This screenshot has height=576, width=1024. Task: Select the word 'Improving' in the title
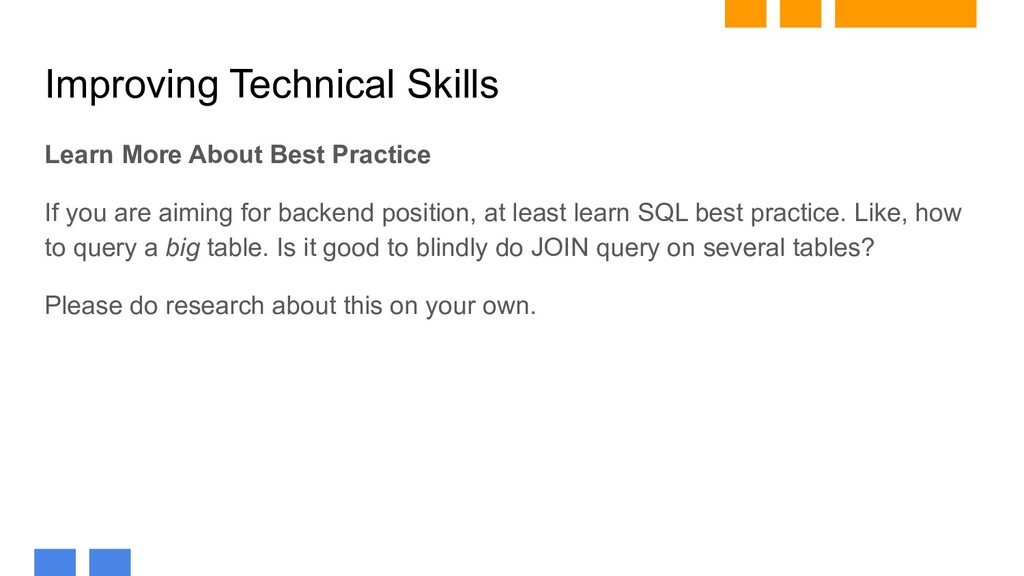pos(131,86)
